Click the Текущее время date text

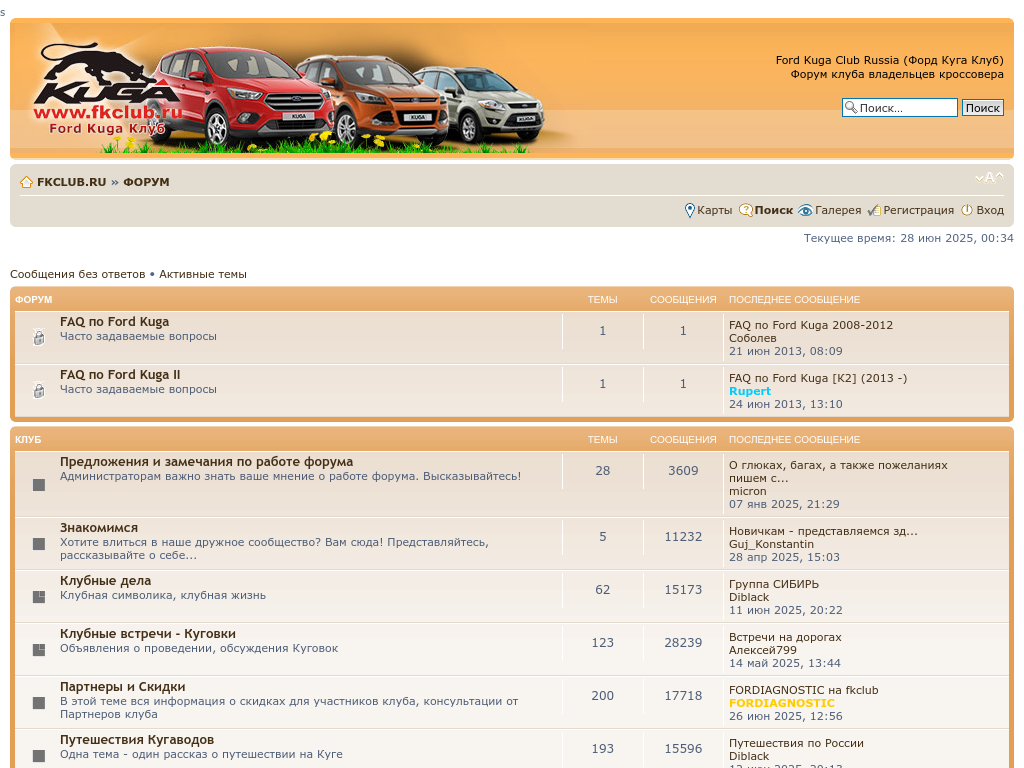pos(908,238)
